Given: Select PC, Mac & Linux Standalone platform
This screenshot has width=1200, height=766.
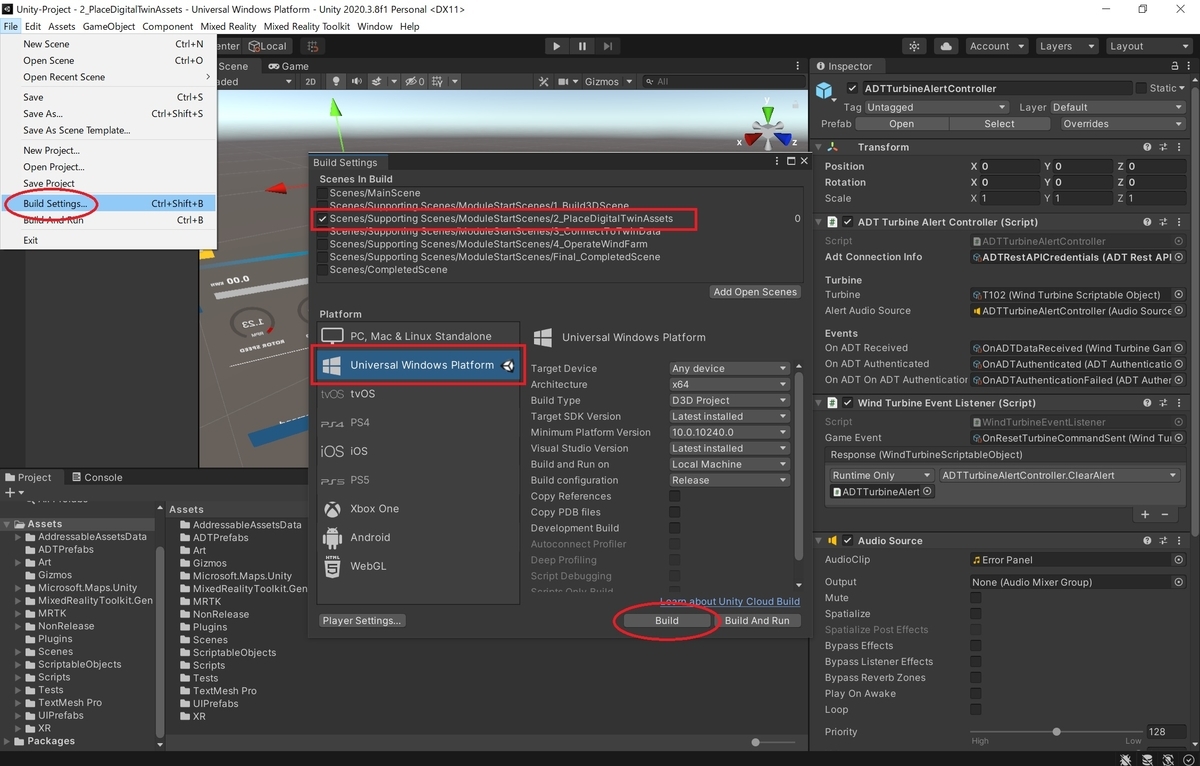Looking at the screenshot, I should click(x=419, y=336).
